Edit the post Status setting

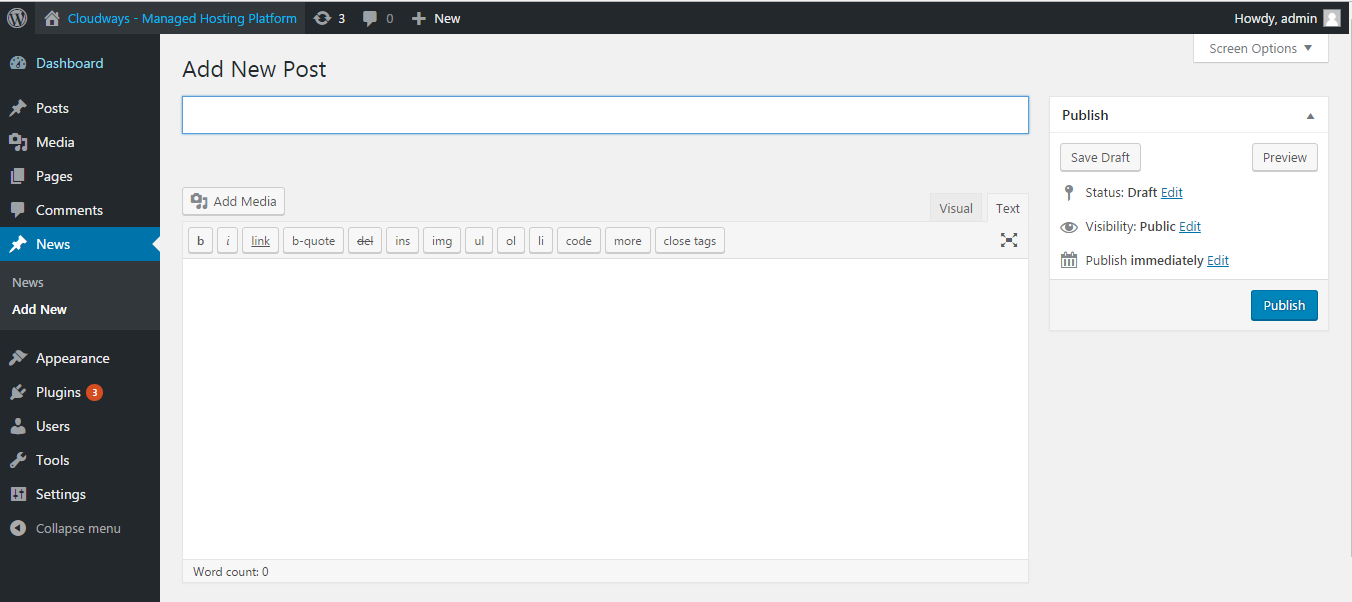click(x=1171, y=192)
